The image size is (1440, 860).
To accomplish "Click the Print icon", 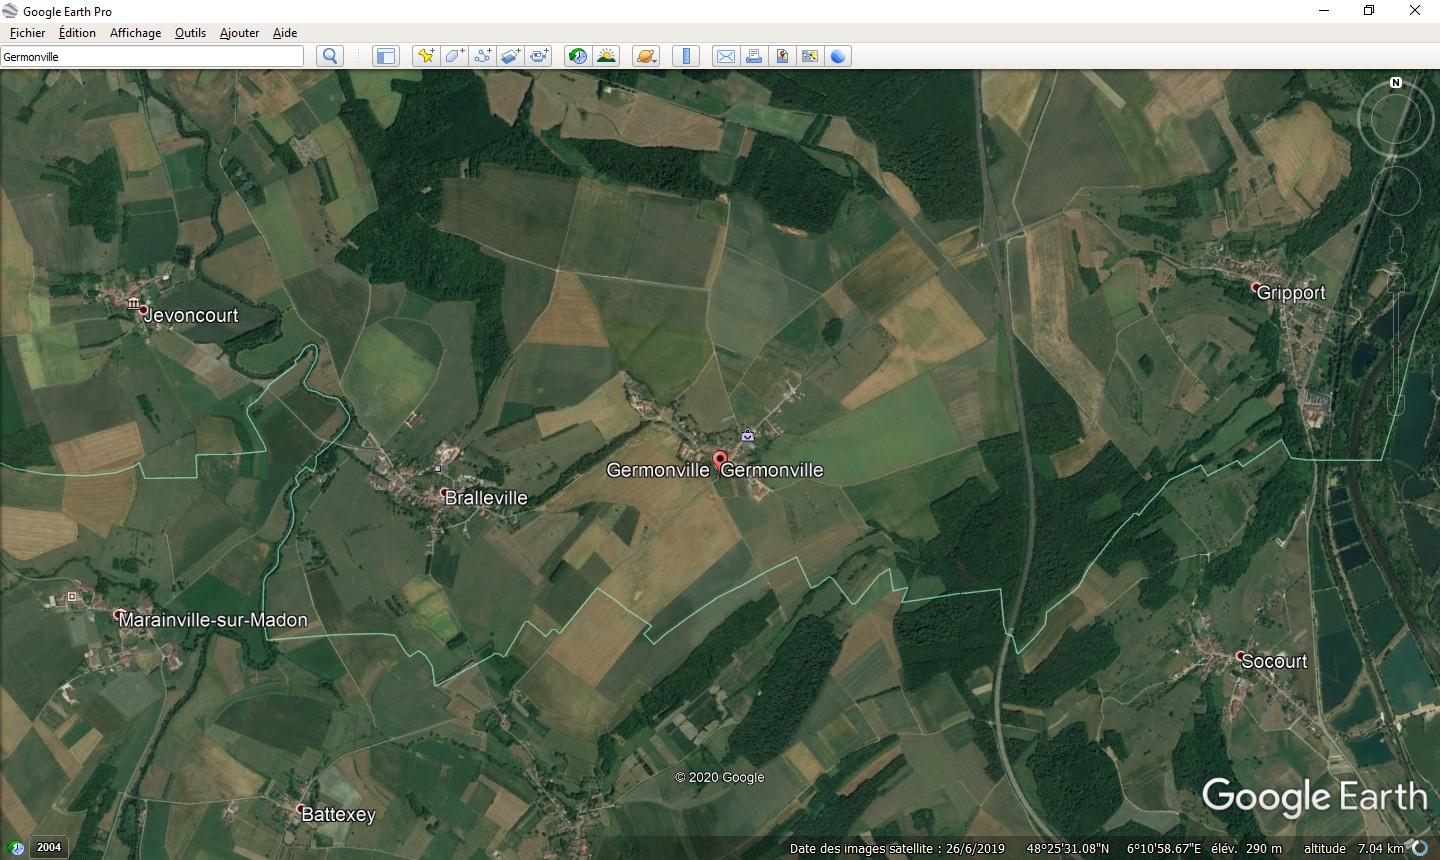I will (754, 56).
